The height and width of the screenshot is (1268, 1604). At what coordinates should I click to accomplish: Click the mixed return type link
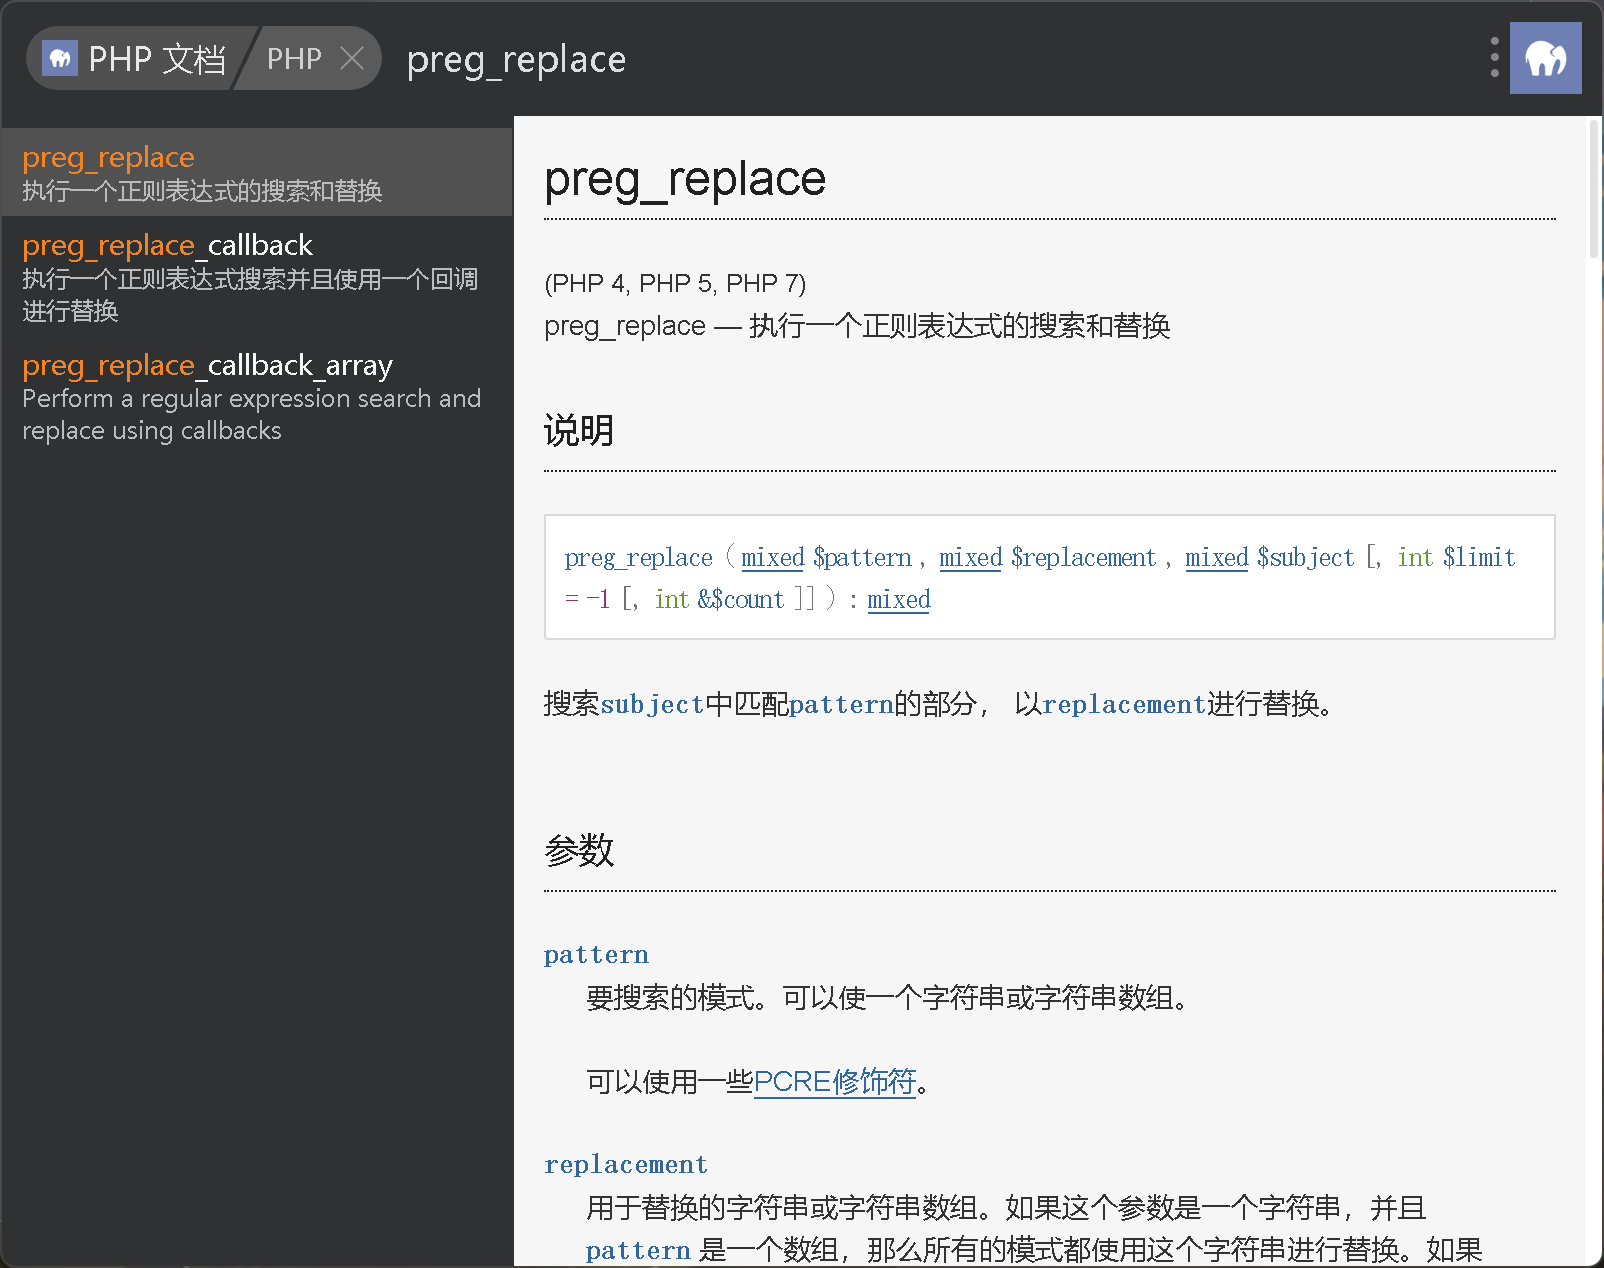[898, 599]
